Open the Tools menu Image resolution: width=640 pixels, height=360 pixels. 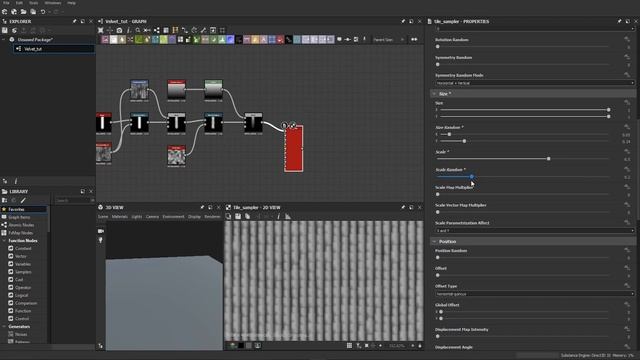tap(33, 3)
